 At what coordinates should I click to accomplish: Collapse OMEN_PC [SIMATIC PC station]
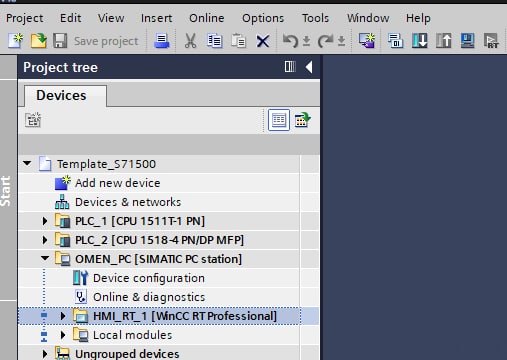[45, 258]
